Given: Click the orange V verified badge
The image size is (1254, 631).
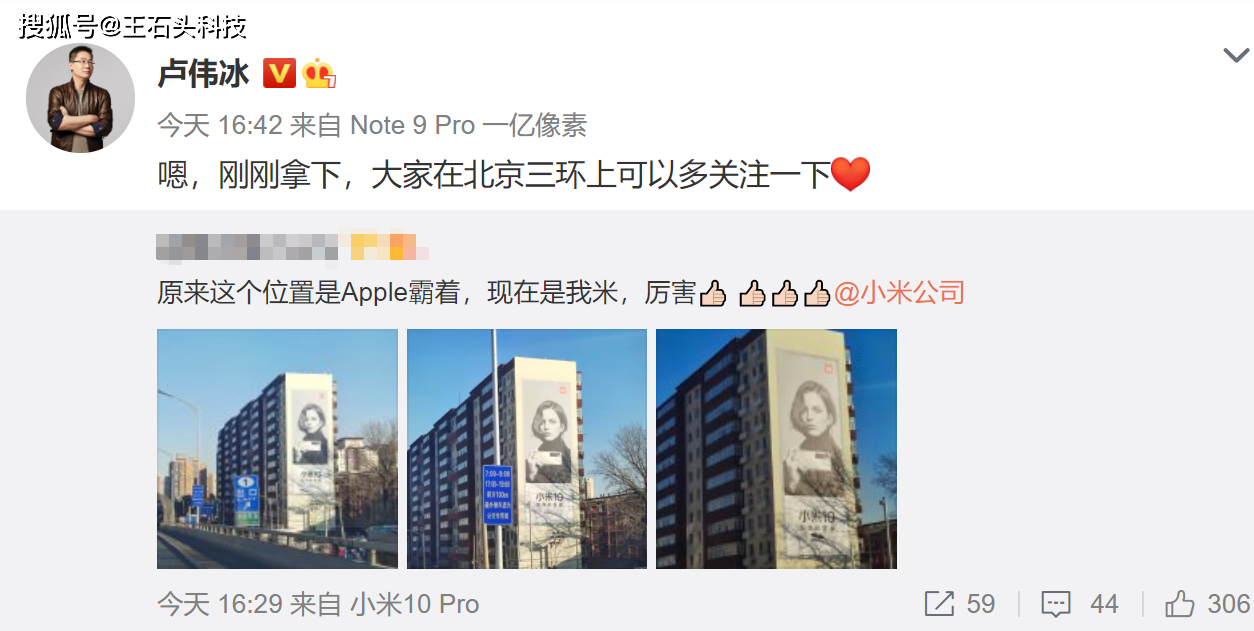Looking at the screenshot, I should click(x=280, y=73).
